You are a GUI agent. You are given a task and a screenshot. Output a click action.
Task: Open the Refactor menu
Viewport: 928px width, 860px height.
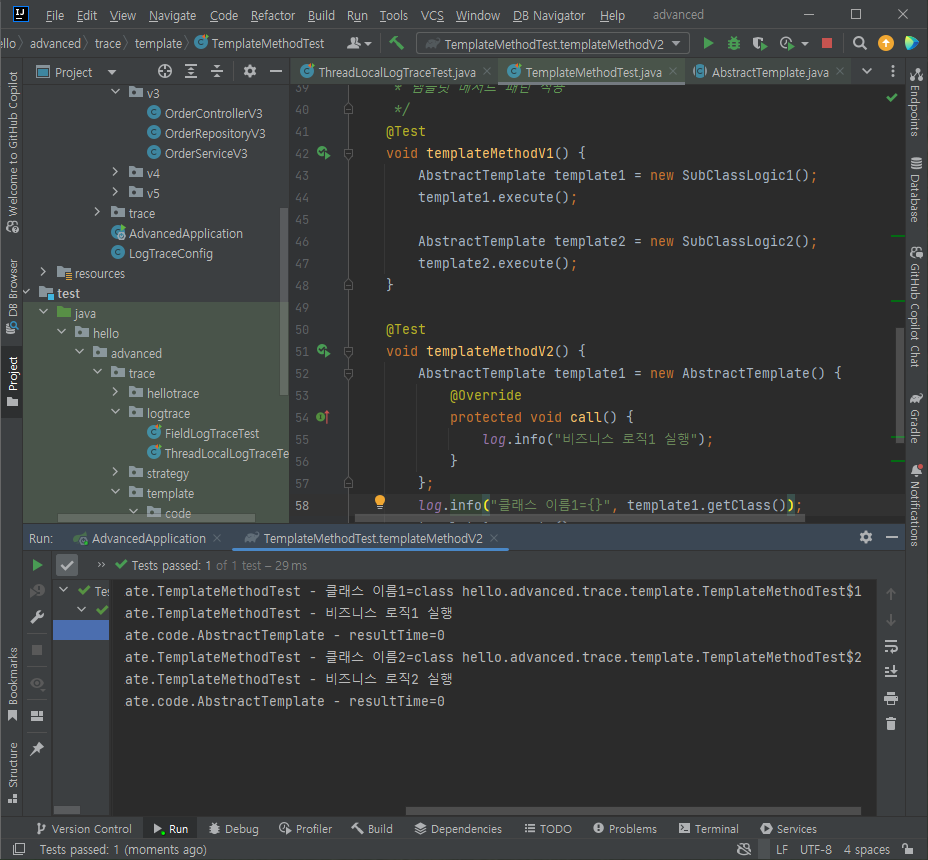(273, 16)
